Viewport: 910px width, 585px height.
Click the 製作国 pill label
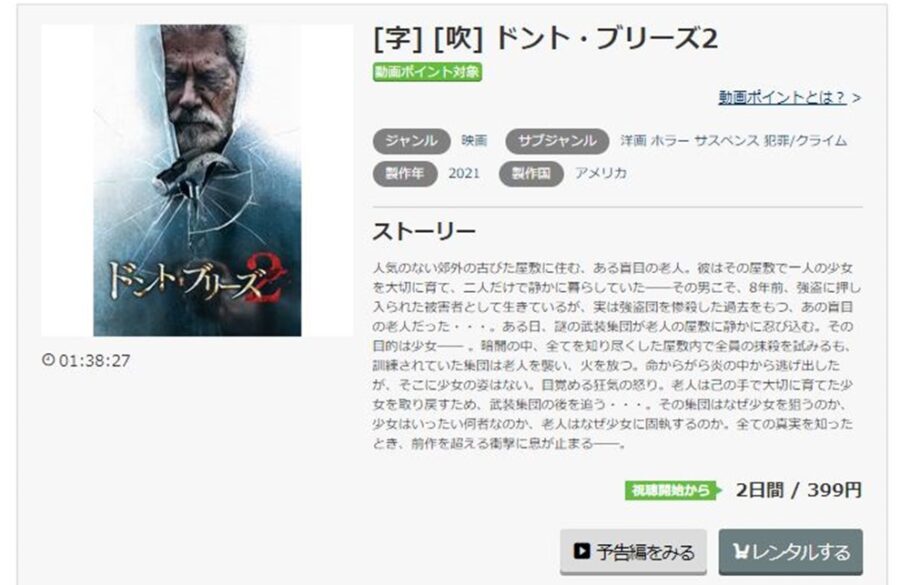click(531, 174)
